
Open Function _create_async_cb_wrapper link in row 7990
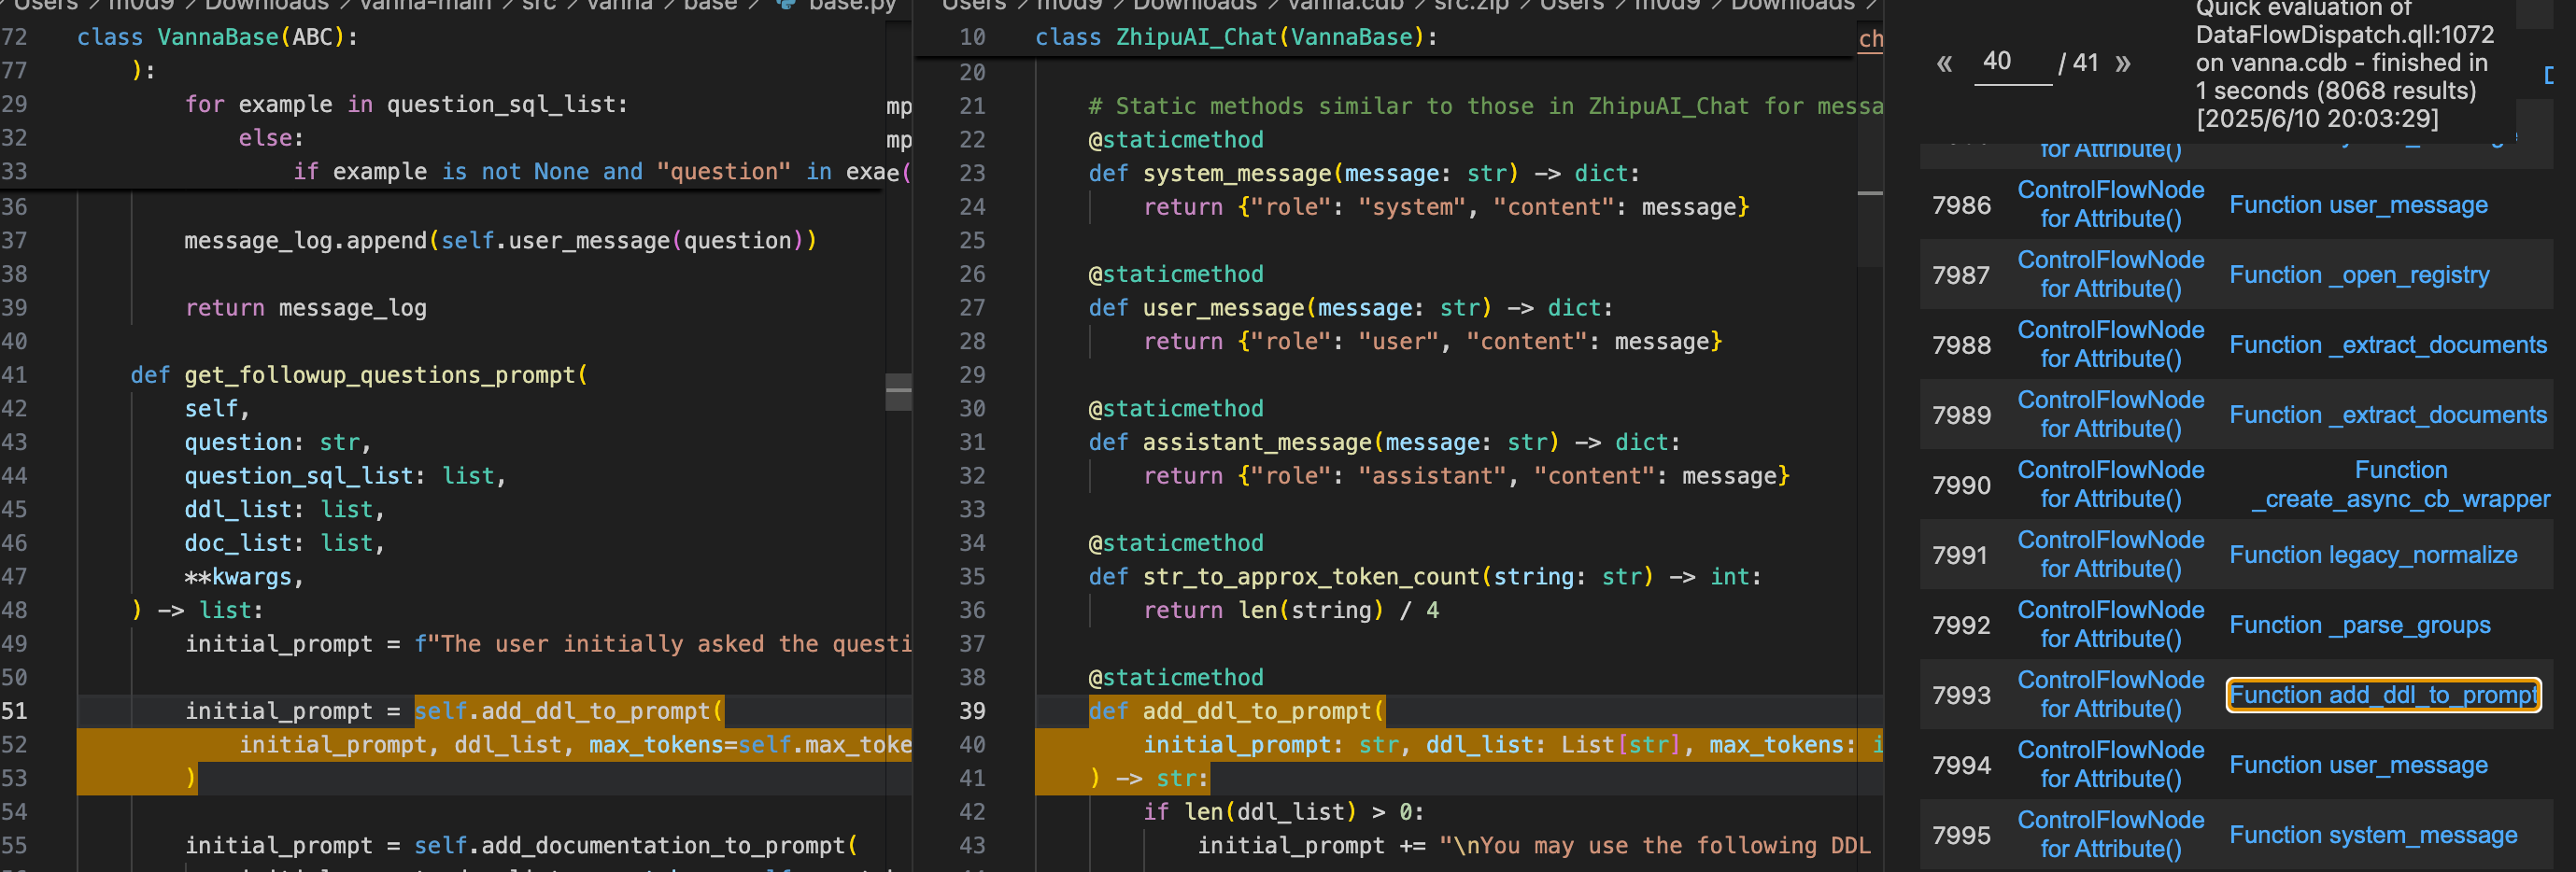point(2400,484)
